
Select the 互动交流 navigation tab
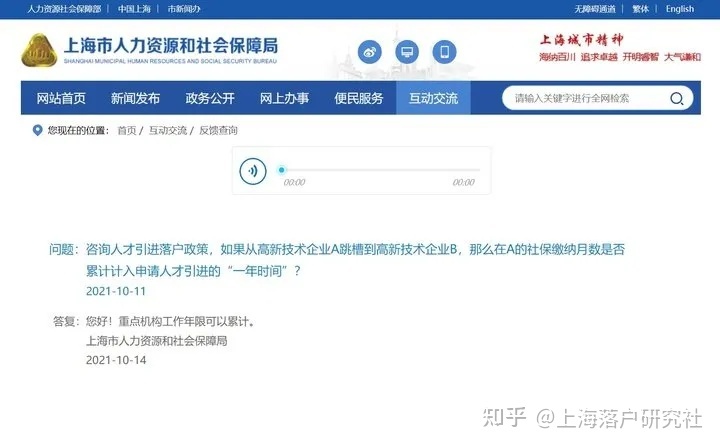click(433, 98)
